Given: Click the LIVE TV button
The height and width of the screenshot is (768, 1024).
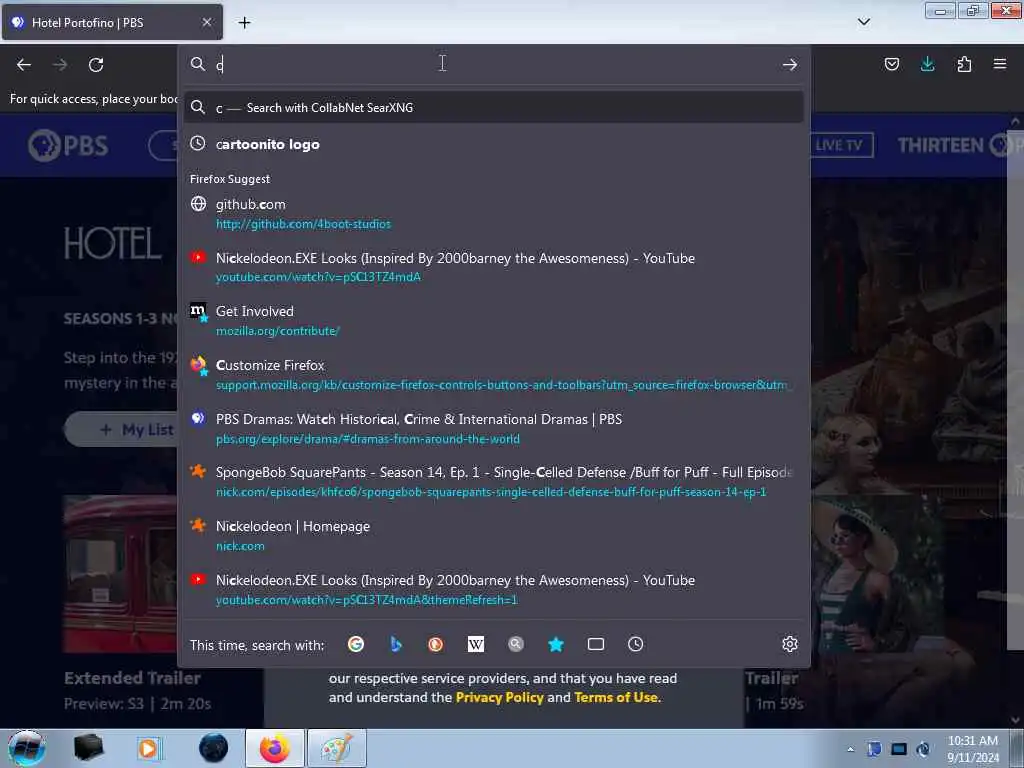Looking at the screenshot, I should click(841, 145).
